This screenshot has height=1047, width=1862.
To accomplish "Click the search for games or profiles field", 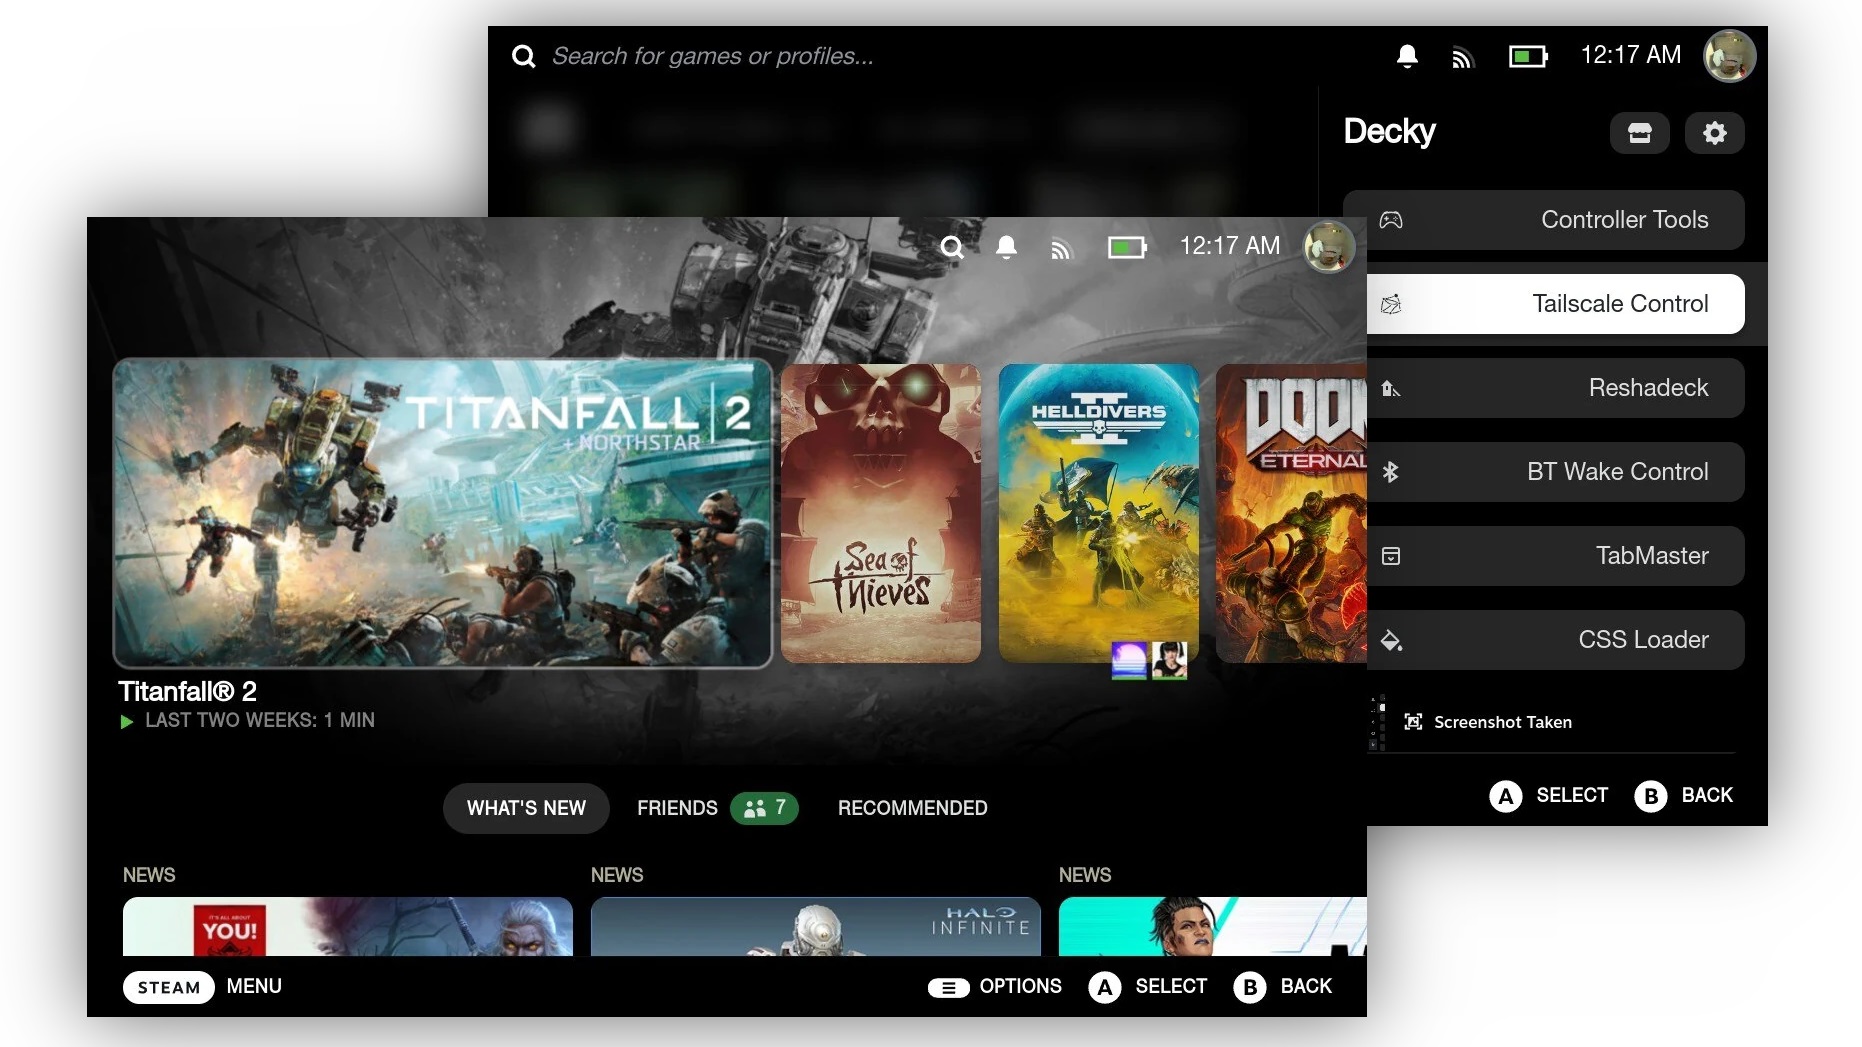I will pyautogui.click(x=712, y=57).
